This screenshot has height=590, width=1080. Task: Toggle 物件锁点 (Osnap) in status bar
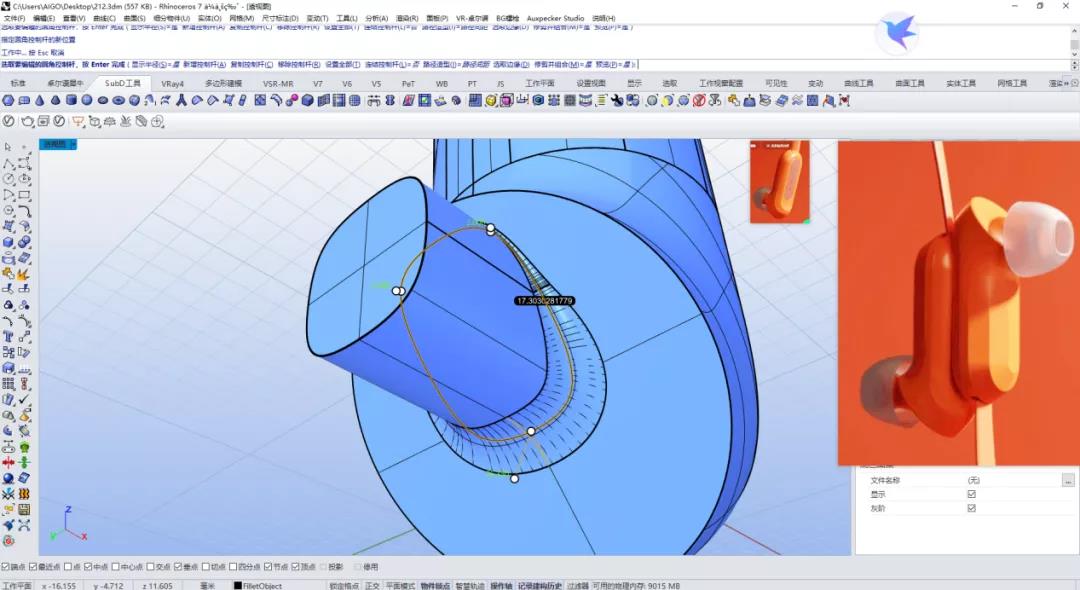coord(435,586)
